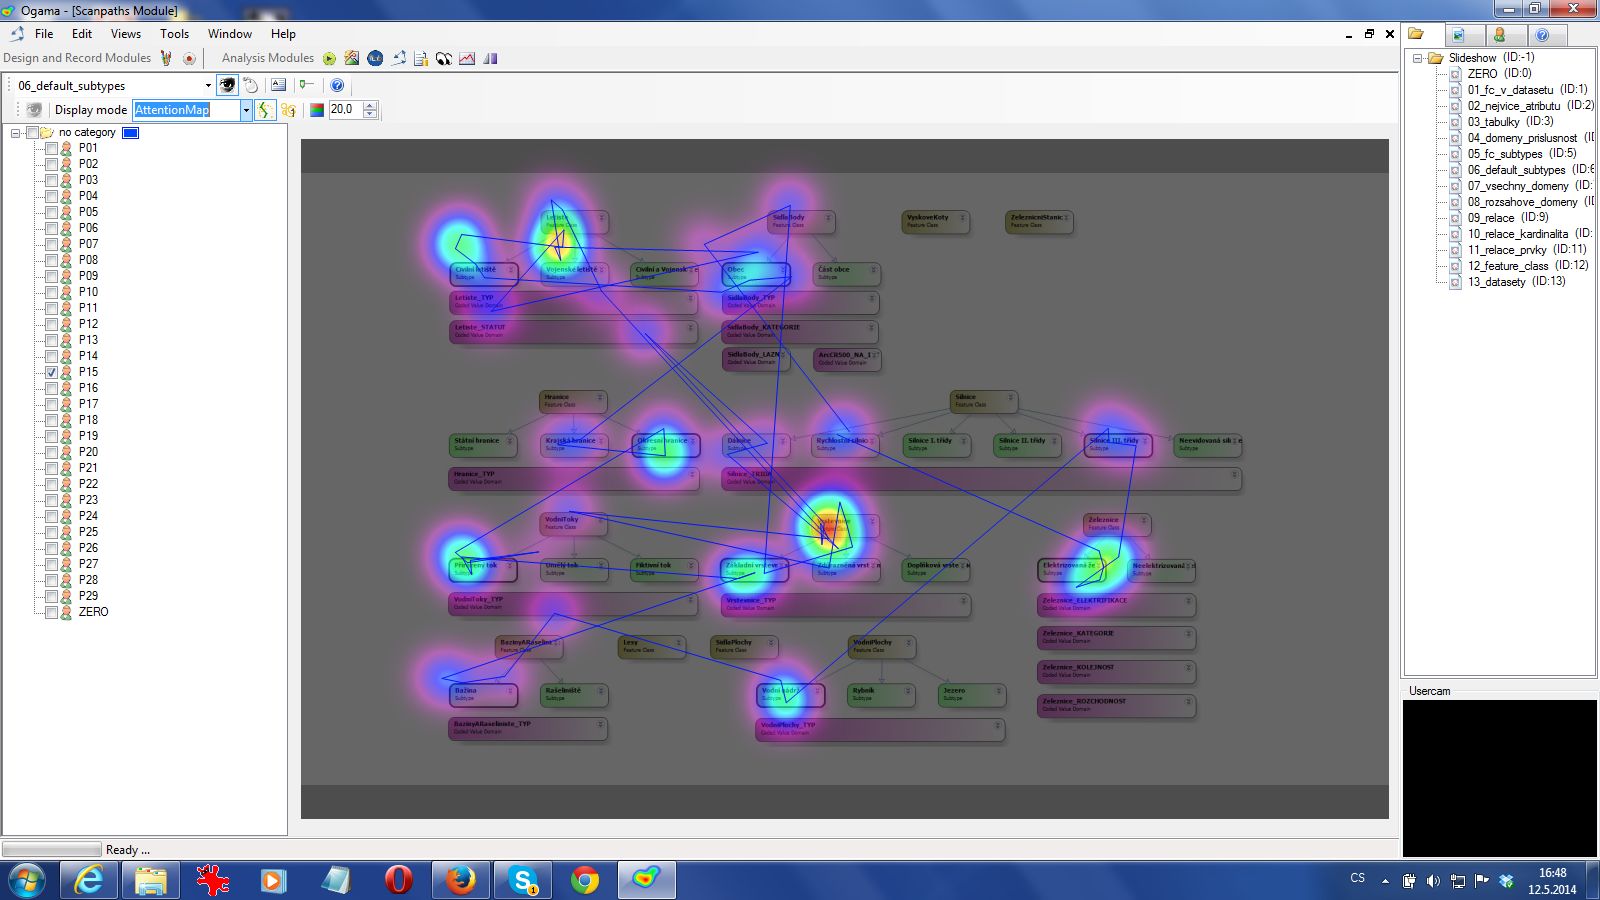1600x900 pixels.
Task: Click the export image icon next to mouse icon
Action: point(279,85)
